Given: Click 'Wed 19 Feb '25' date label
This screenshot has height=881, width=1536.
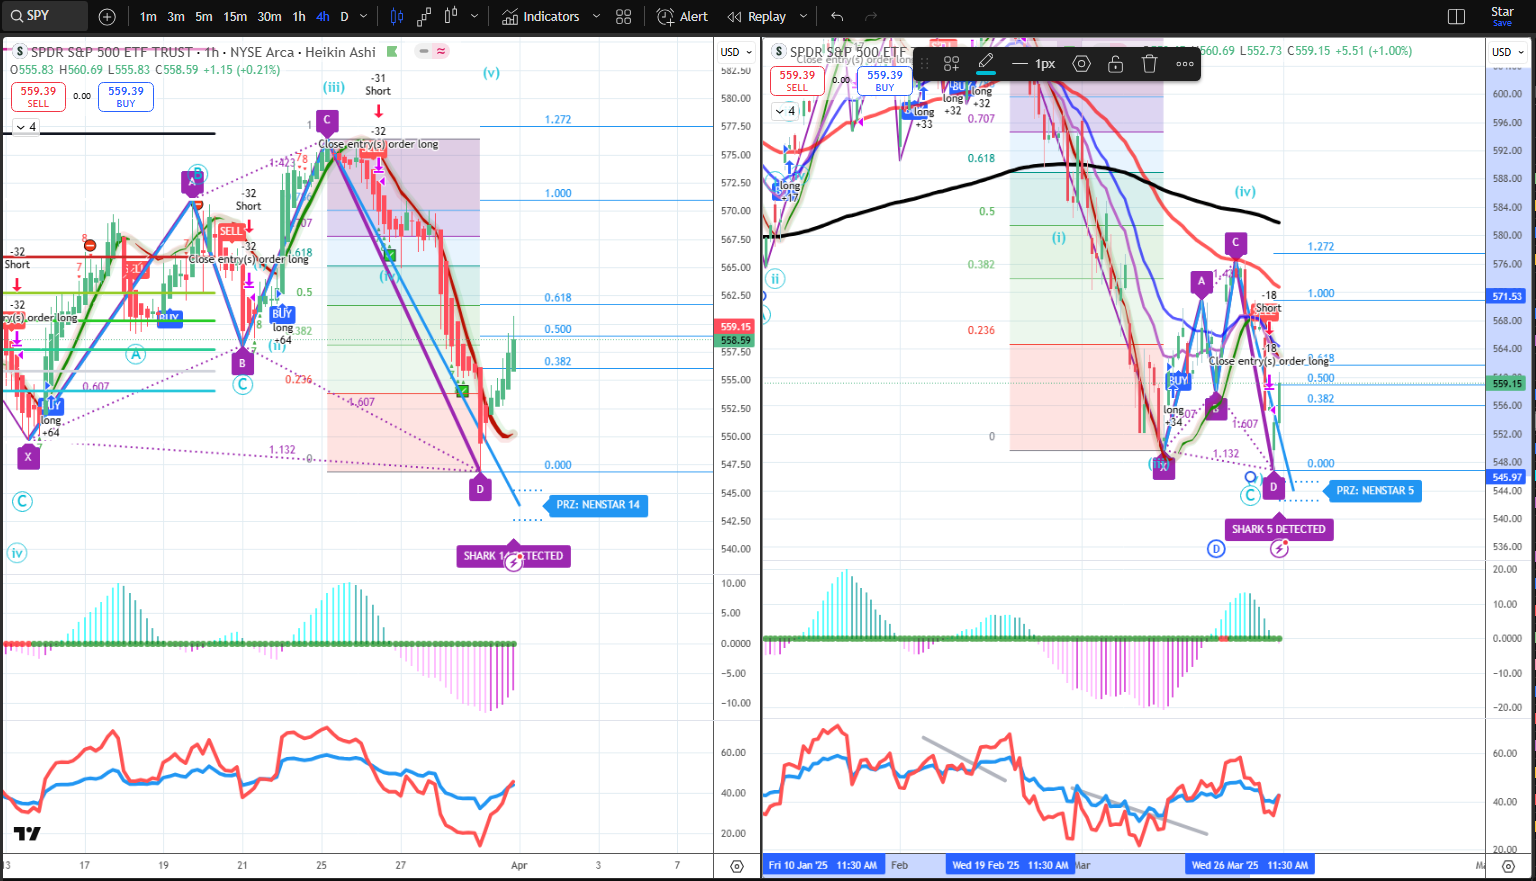Looking at the screenshot, I should (1010, 865).
